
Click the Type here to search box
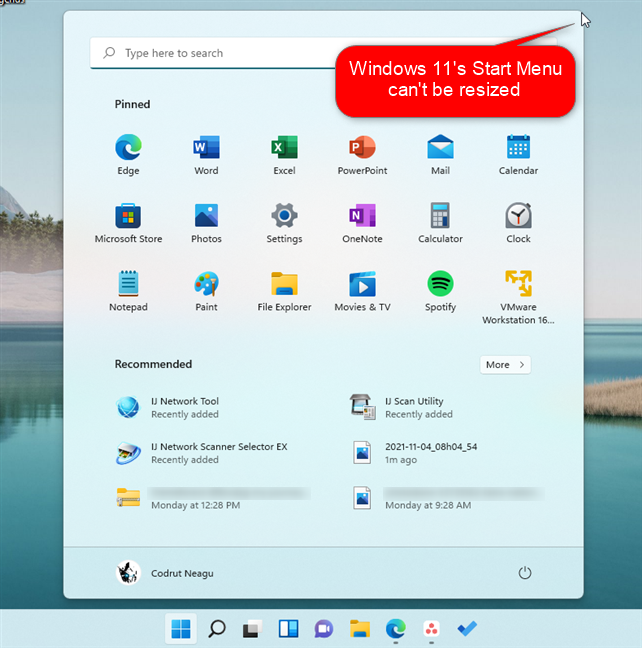coord(323,53)
